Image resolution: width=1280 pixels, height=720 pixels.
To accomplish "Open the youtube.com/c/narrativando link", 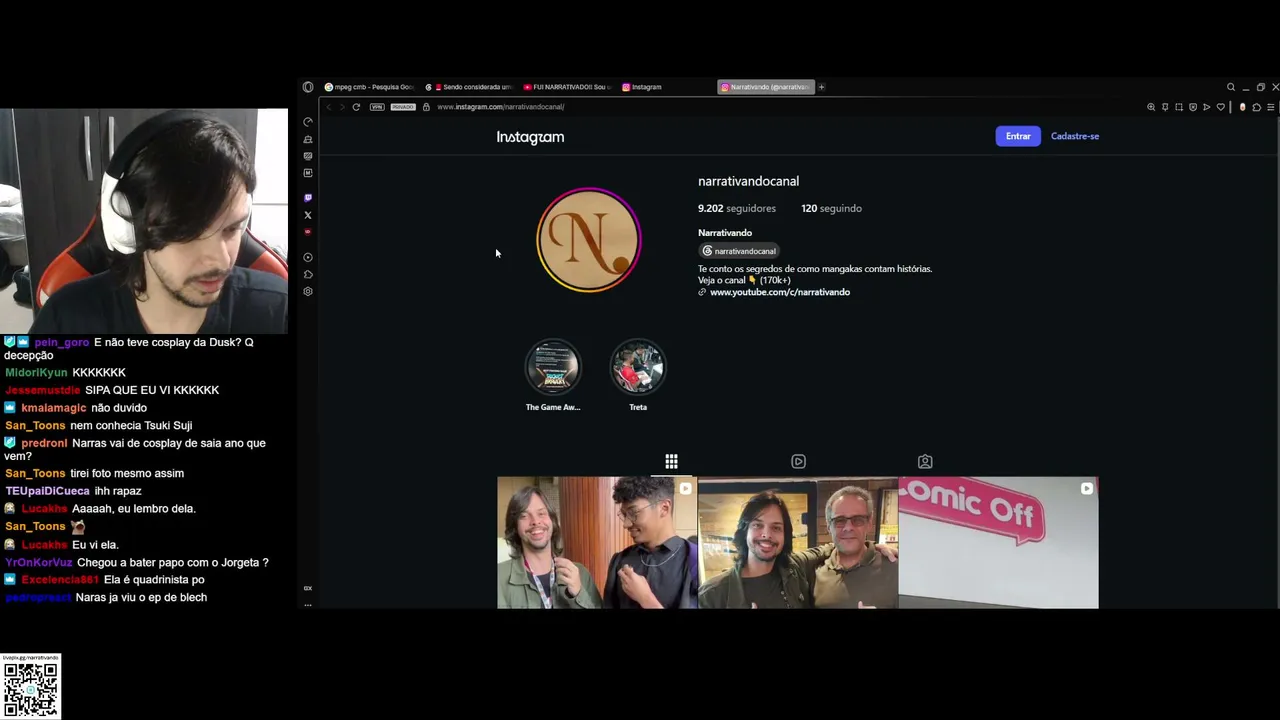I will pos(780,292).
